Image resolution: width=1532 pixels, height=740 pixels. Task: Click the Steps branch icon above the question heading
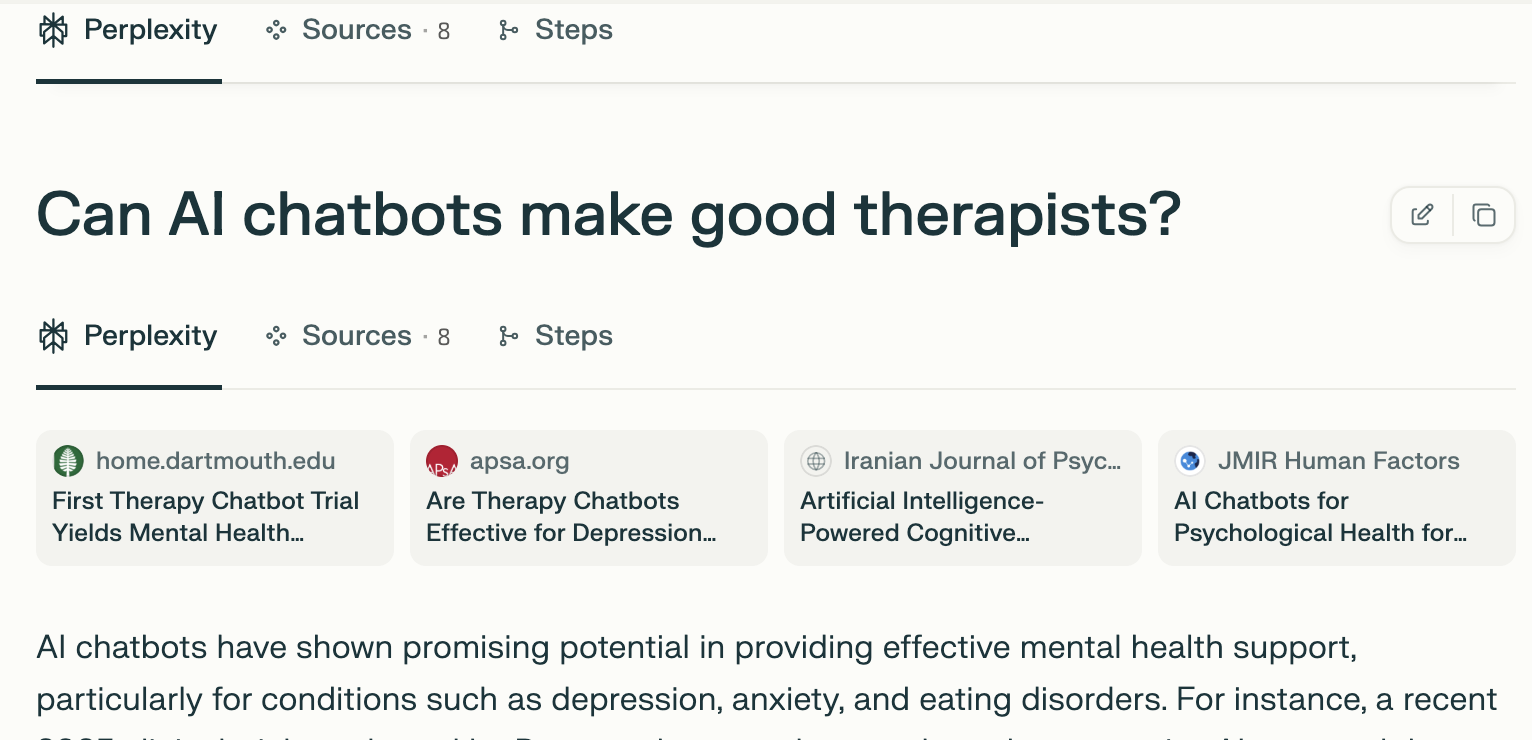click(x=509, y=30)
